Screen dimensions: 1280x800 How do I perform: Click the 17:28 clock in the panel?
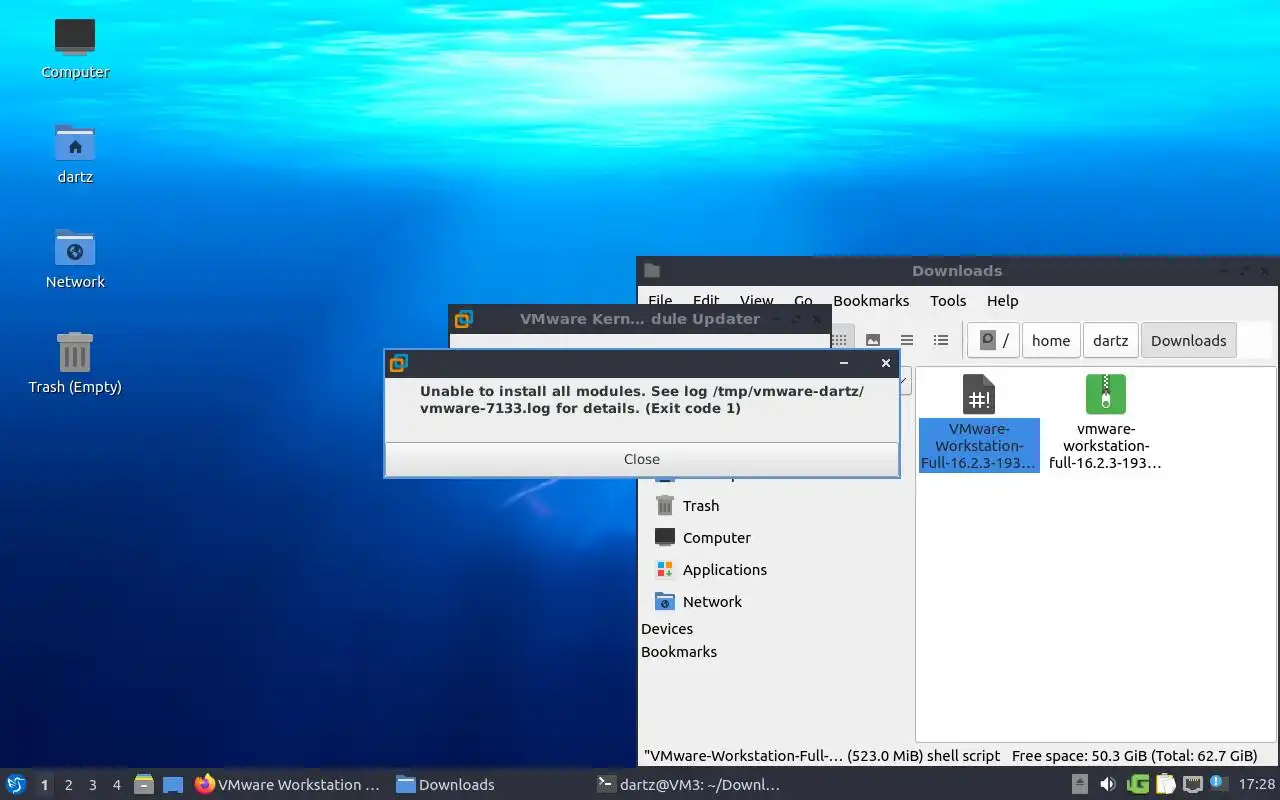(1256, 785)
